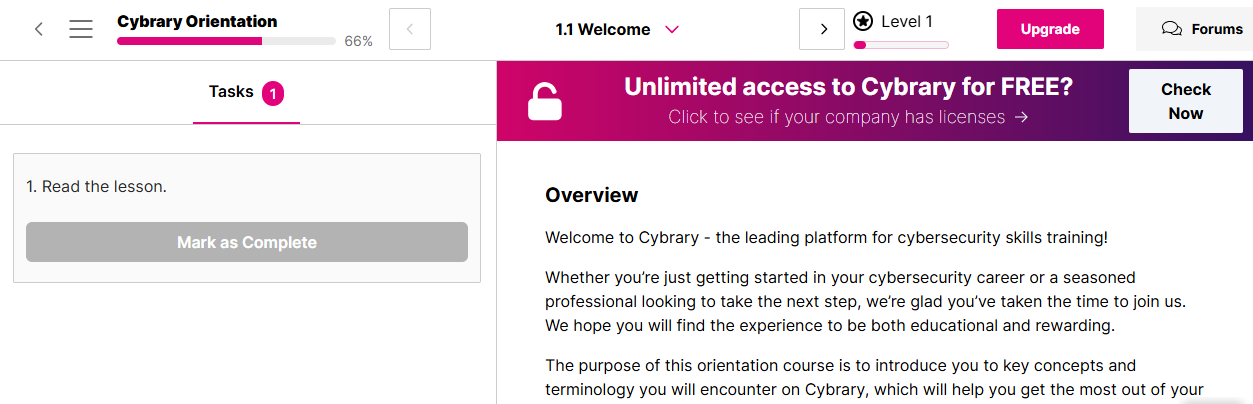
Task: Click the Cybrary Orientation course title
Action: (197, 21)
